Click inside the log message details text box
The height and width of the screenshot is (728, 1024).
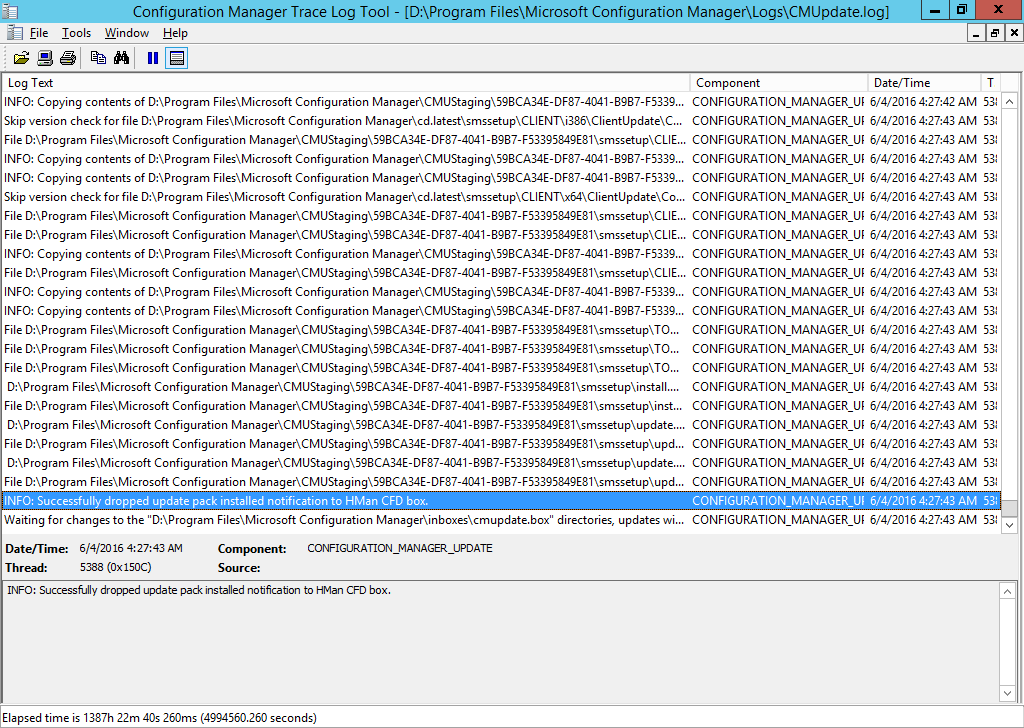tap(501, 642)
